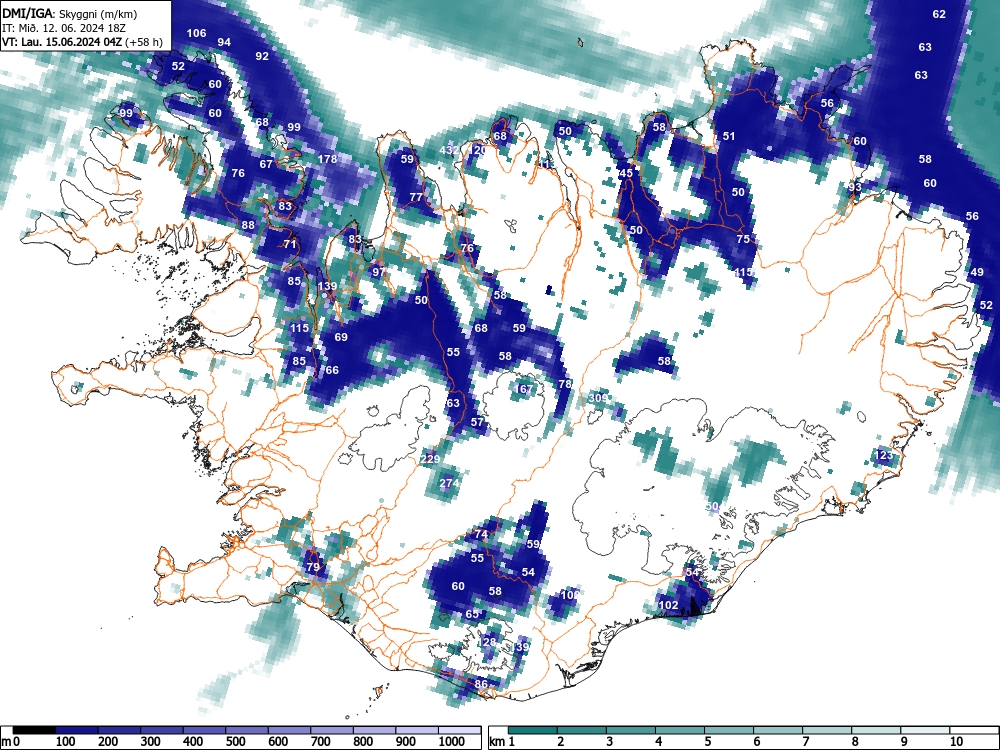Screen dimensions: 1000x750
Task: Pick the 139 visibility reading
Action: 327,286
